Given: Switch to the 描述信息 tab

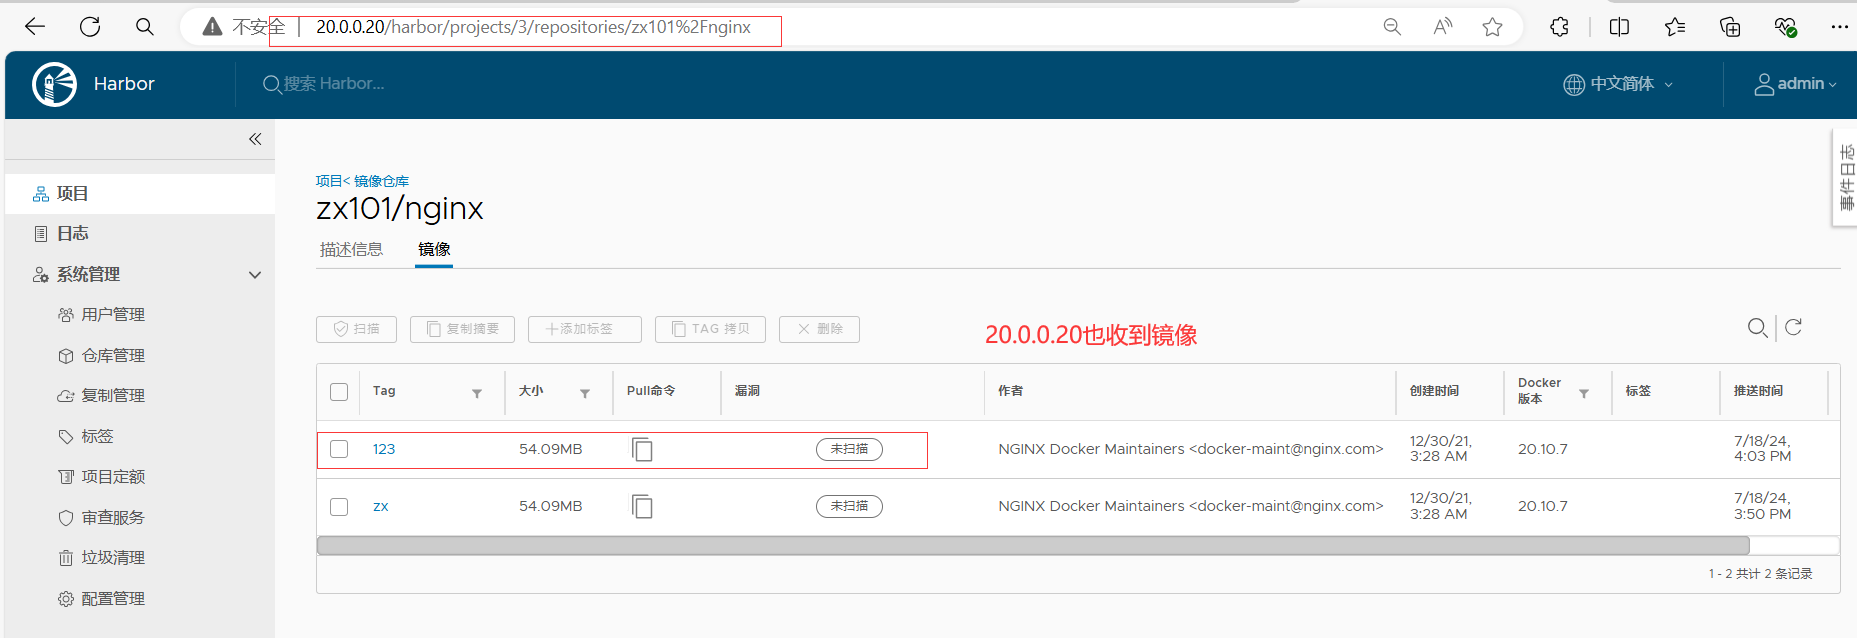Looking at the screenshot, I should tap(351, 250).
